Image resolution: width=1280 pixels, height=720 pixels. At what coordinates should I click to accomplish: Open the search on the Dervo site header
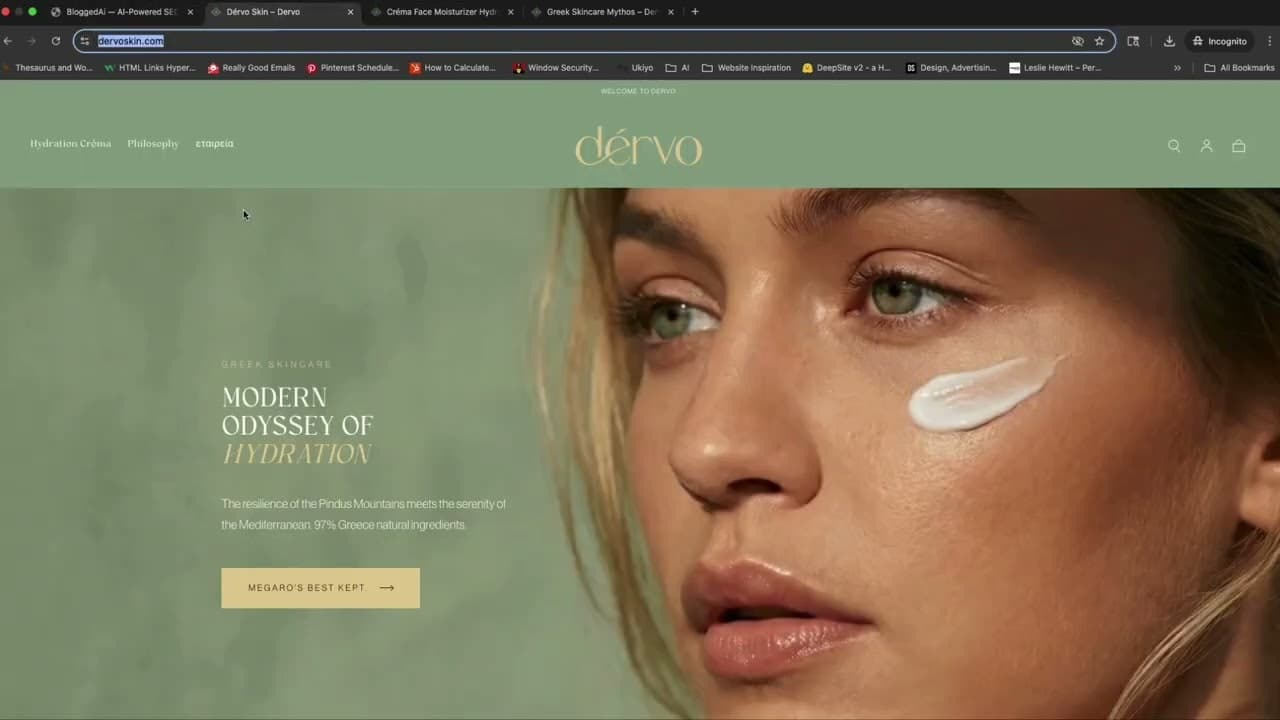point(1174,145)
